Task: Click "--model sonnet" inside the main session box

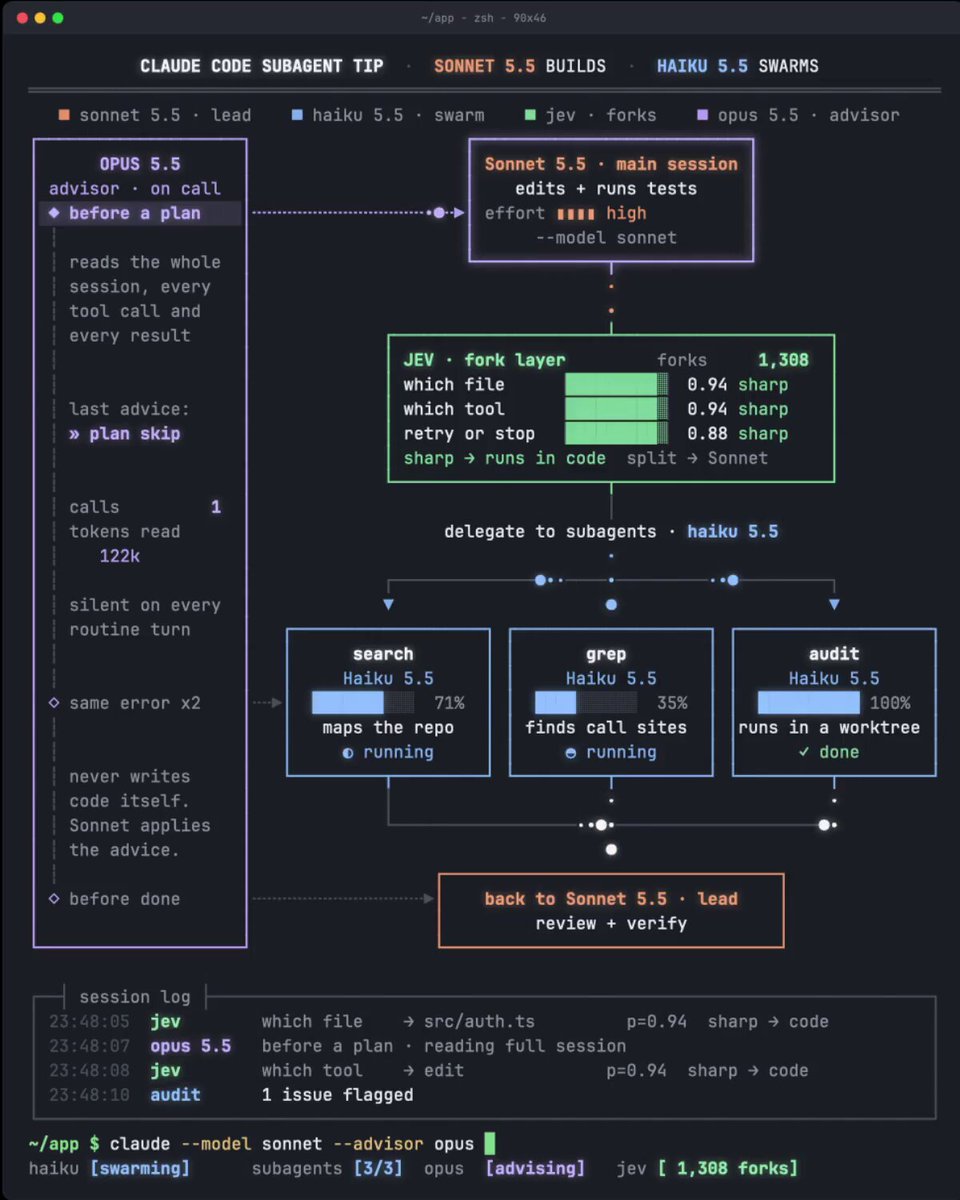Action: pyautogui.click(x=606, y=238)
